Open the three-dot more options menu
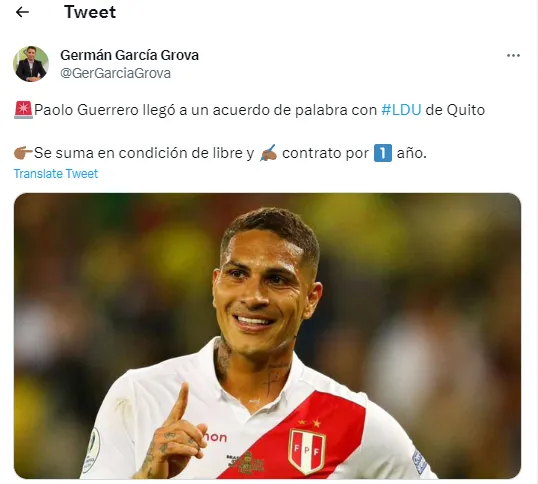This screenshot has width=538, height=484. tap(513, 56)
